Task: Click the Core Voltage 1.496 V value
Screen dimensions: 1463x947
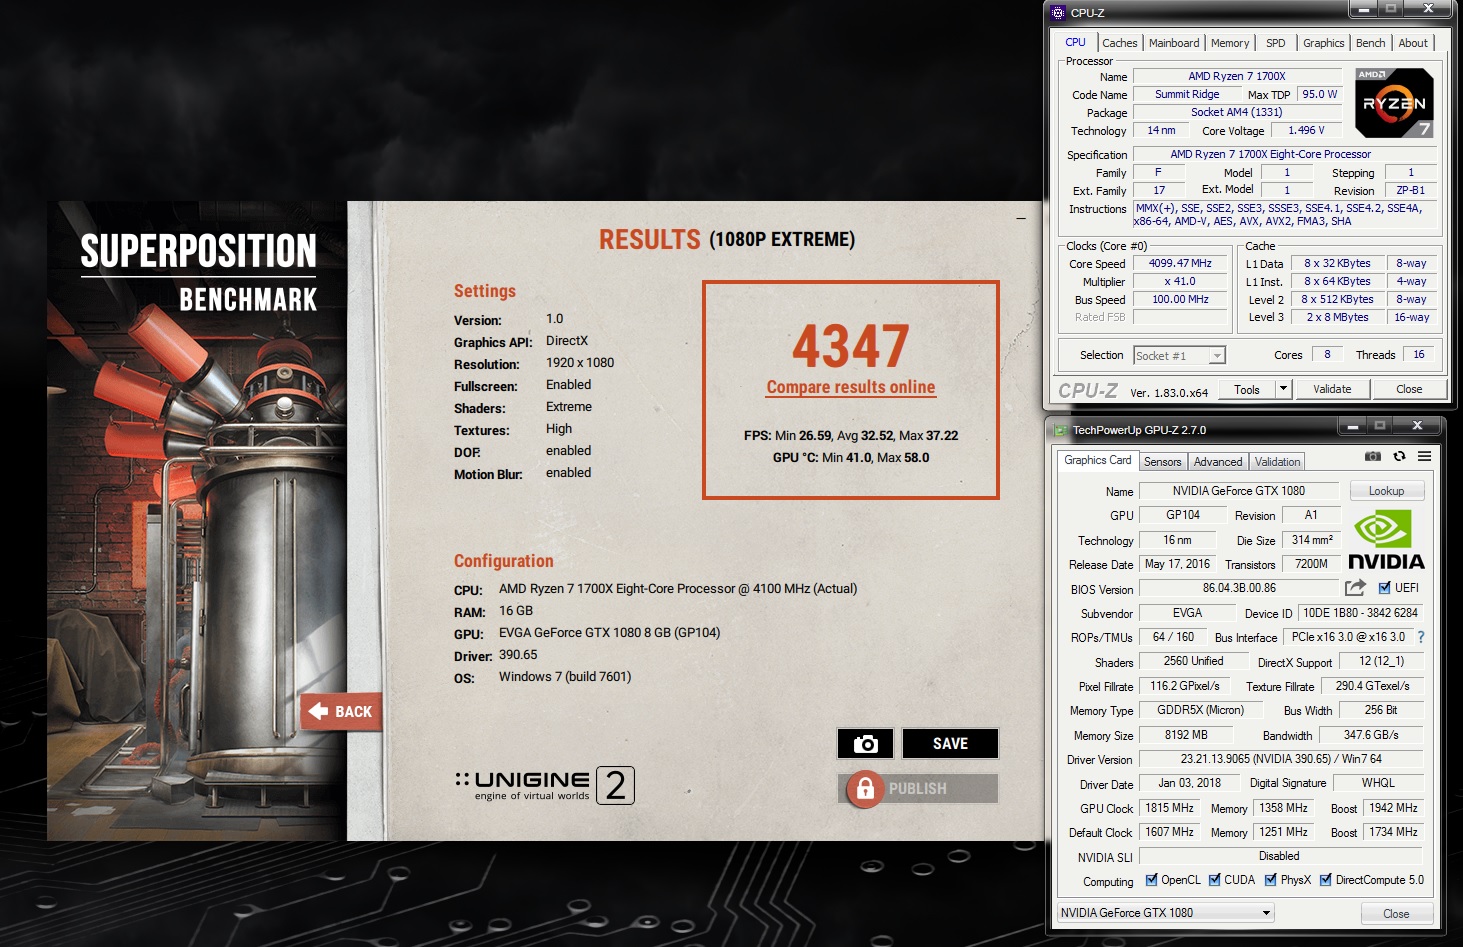Action: click(x=1306, y=130)
